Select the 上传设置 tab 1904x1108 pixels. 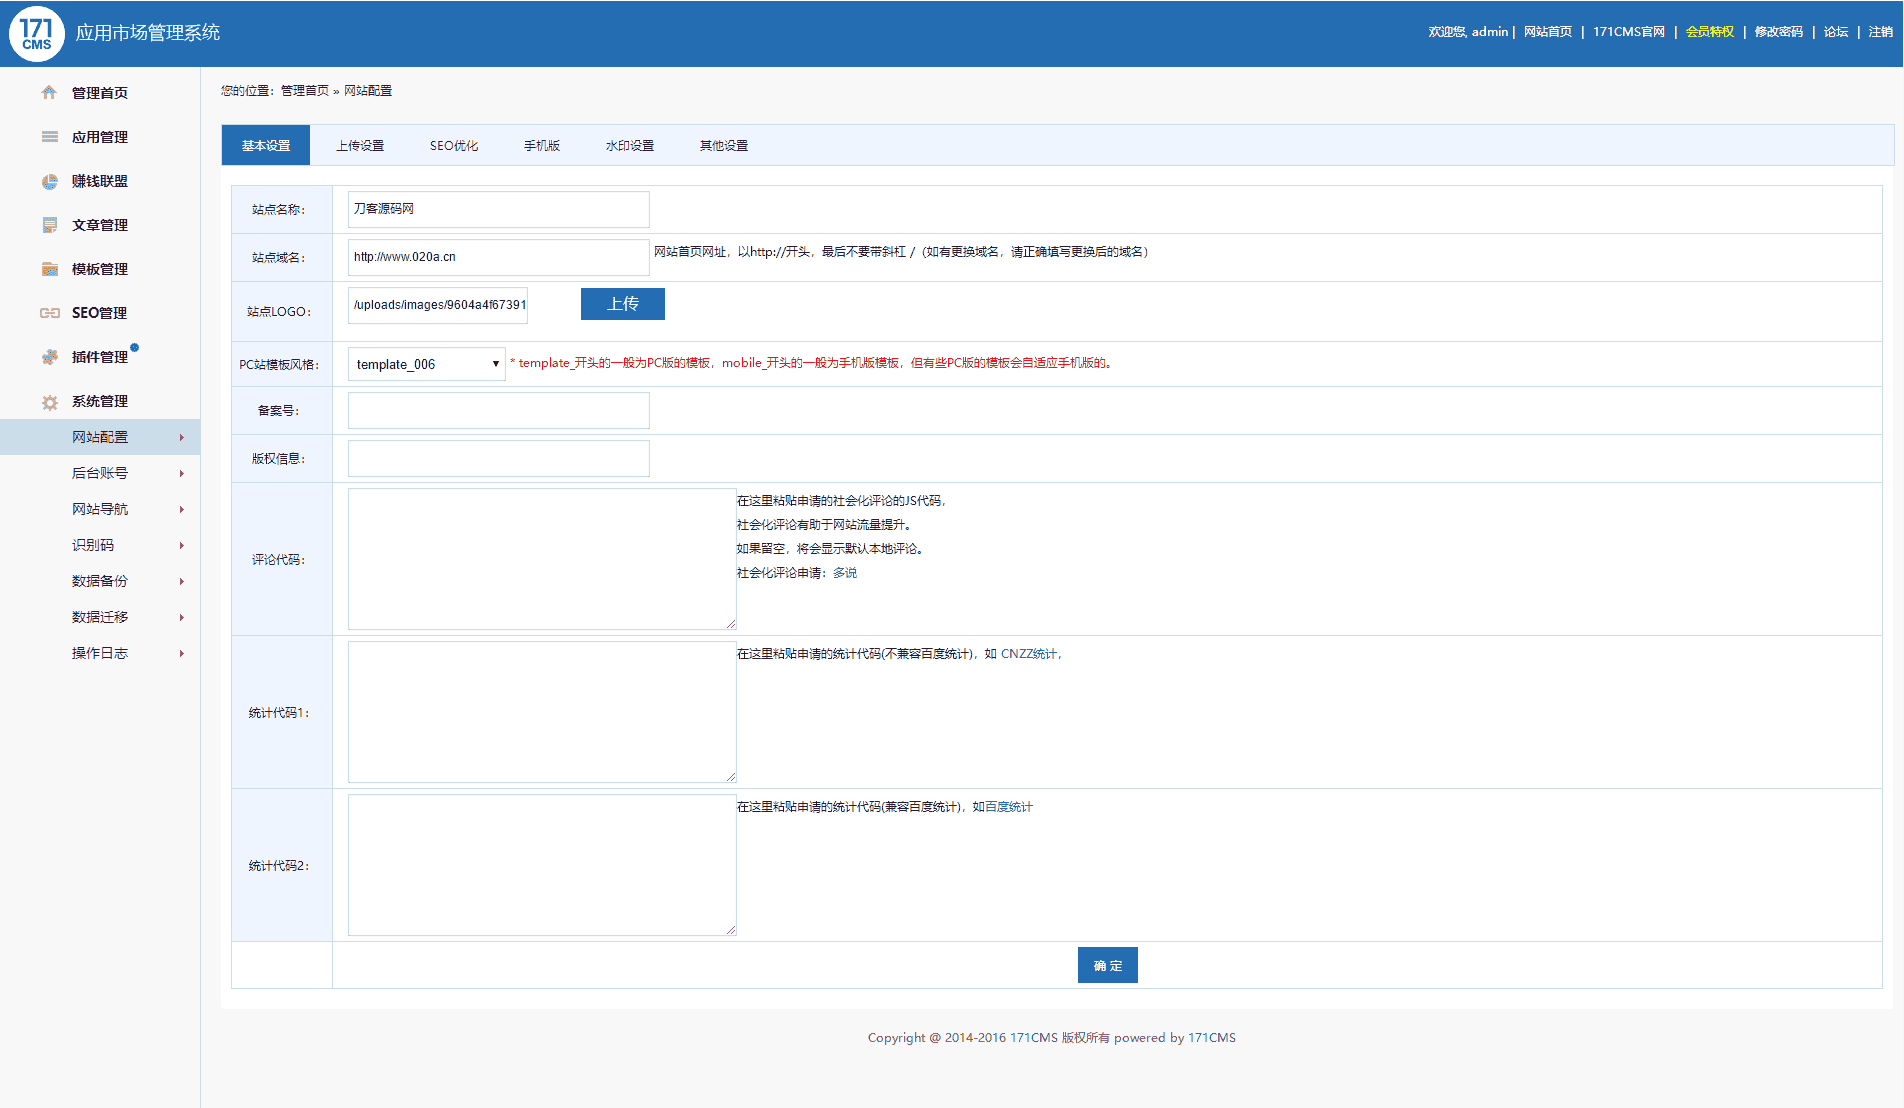(360, 146)
